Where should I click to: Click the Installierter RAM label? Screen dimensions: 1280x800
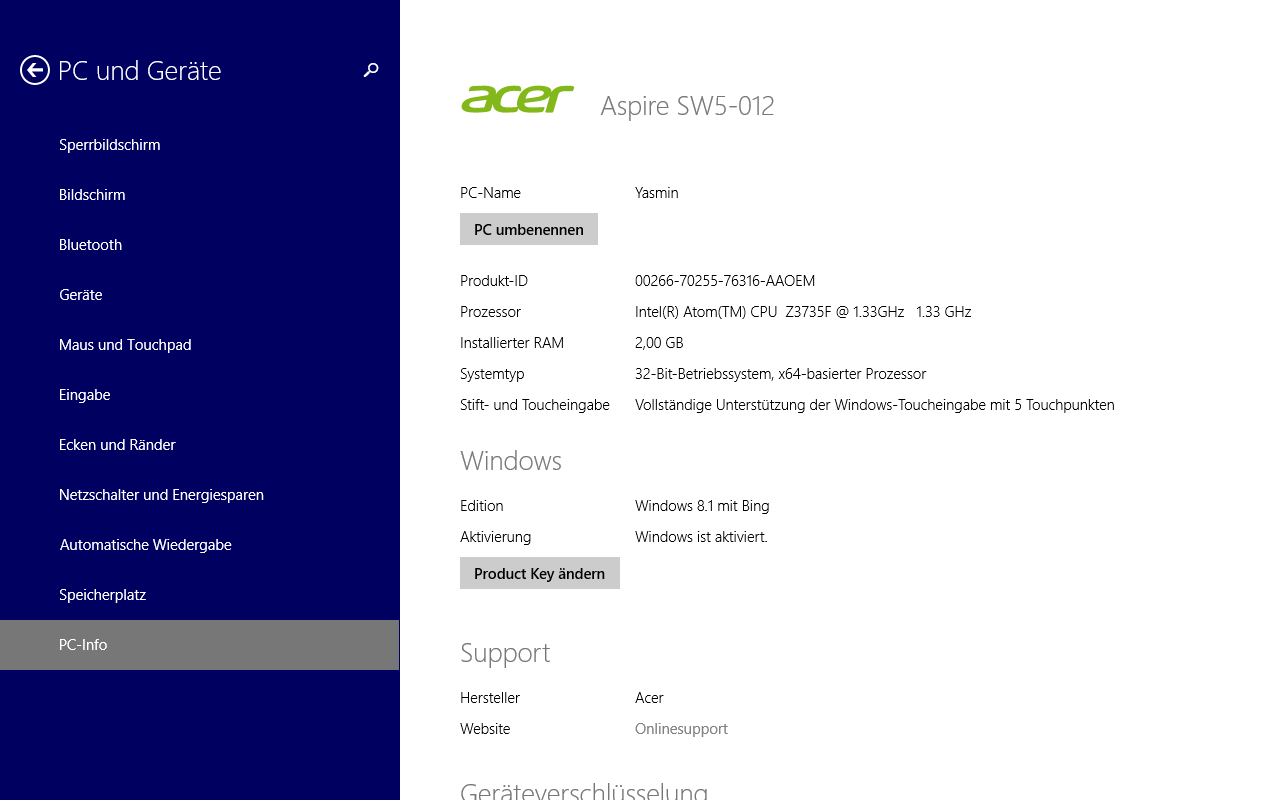coord(512,343)
